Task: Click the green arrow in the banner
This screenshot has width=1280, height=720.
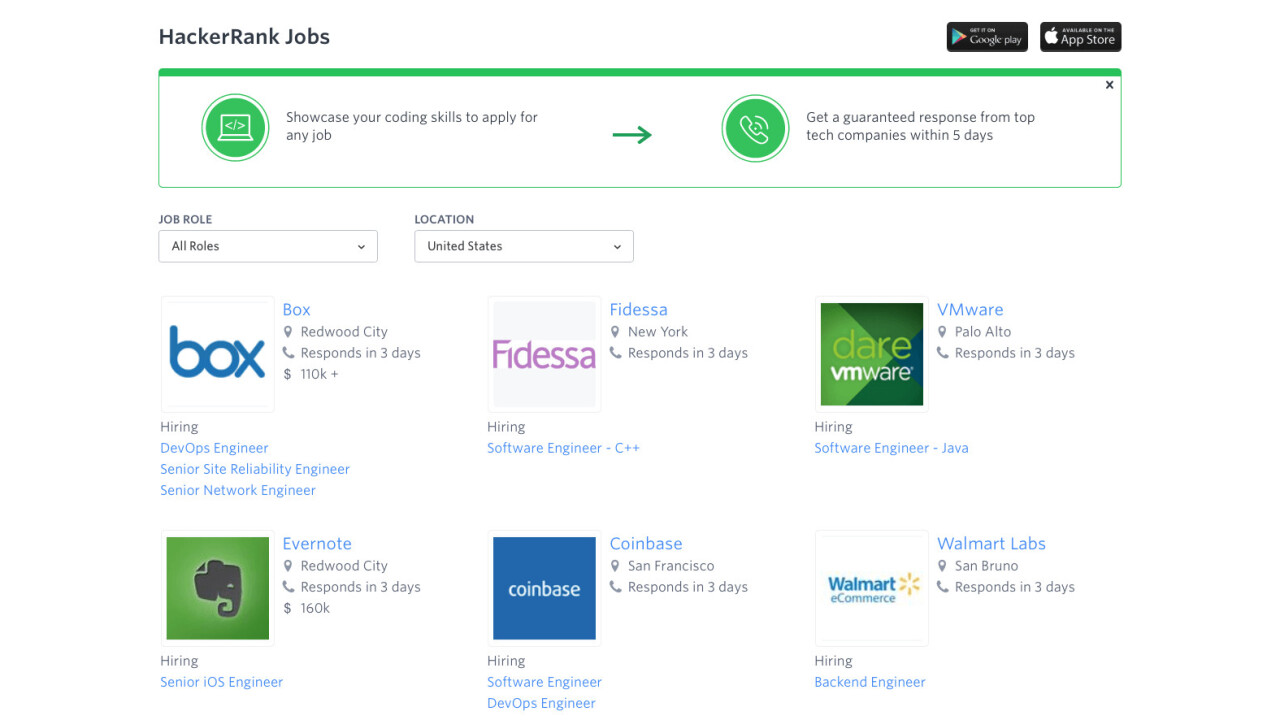Action: (x=632, y=135)
